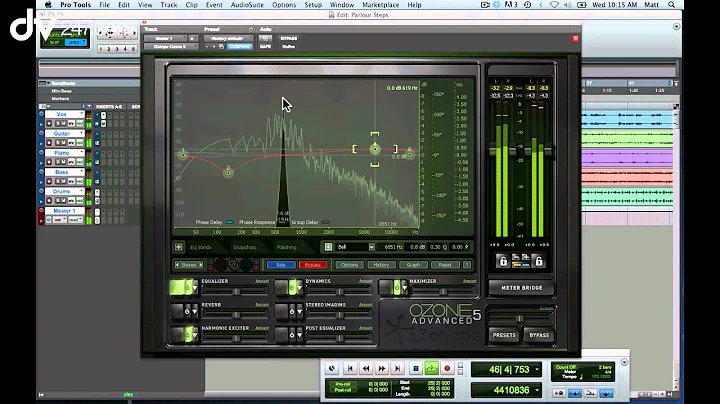Click the 6551 Hz frequency field

coord(393,247)
